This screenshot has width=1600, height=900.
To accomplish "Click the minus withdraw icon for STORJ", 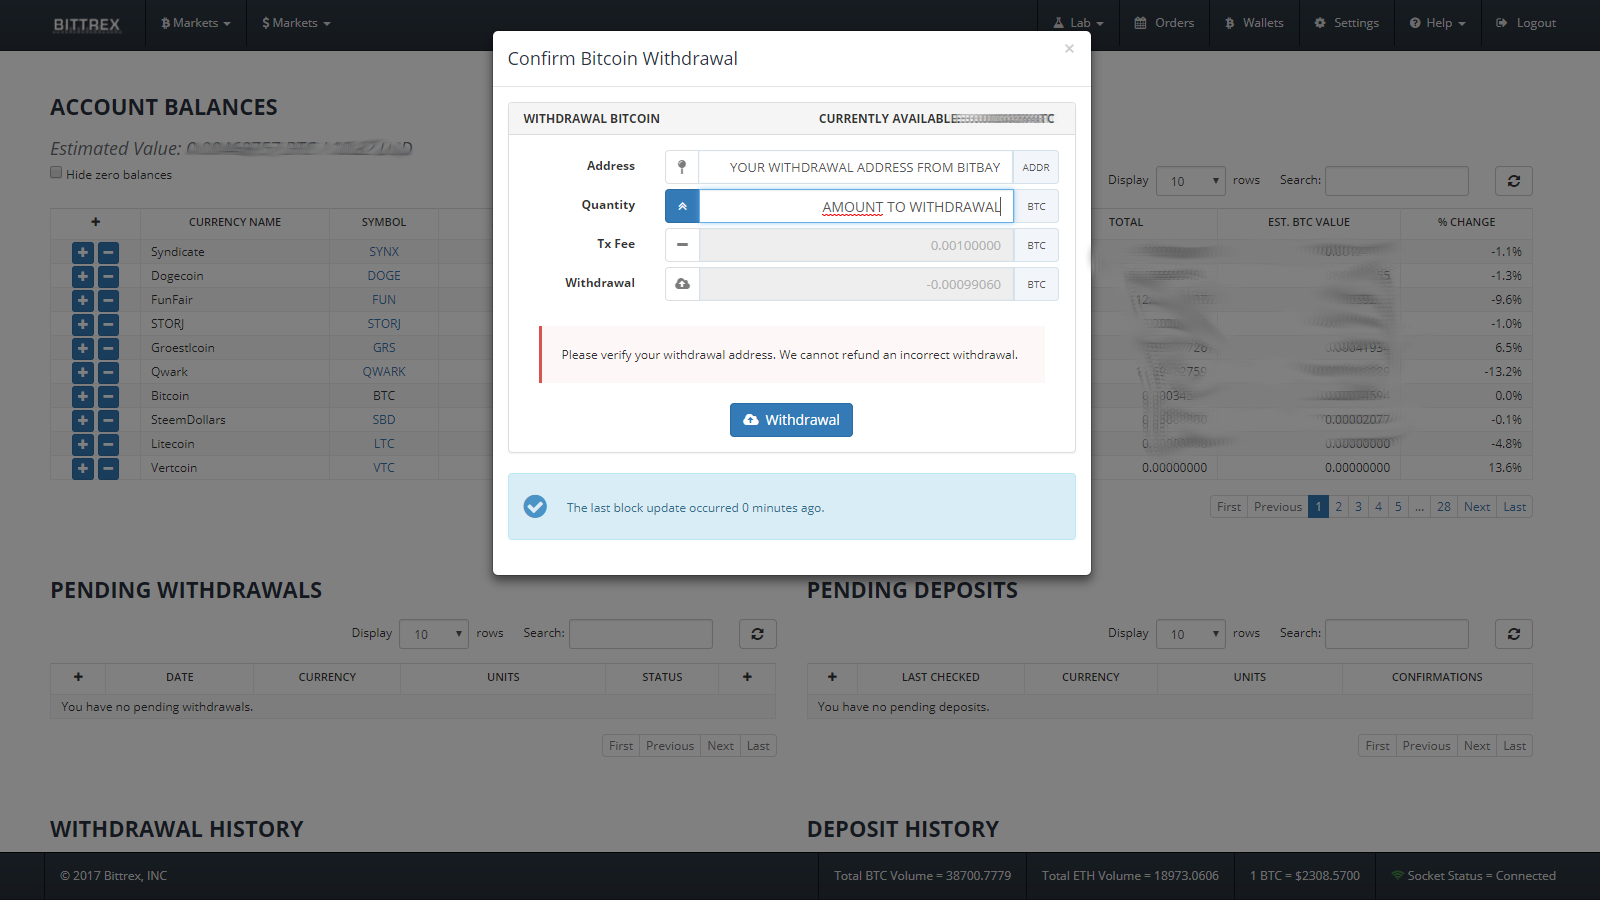I will click(x=108, y=324).
